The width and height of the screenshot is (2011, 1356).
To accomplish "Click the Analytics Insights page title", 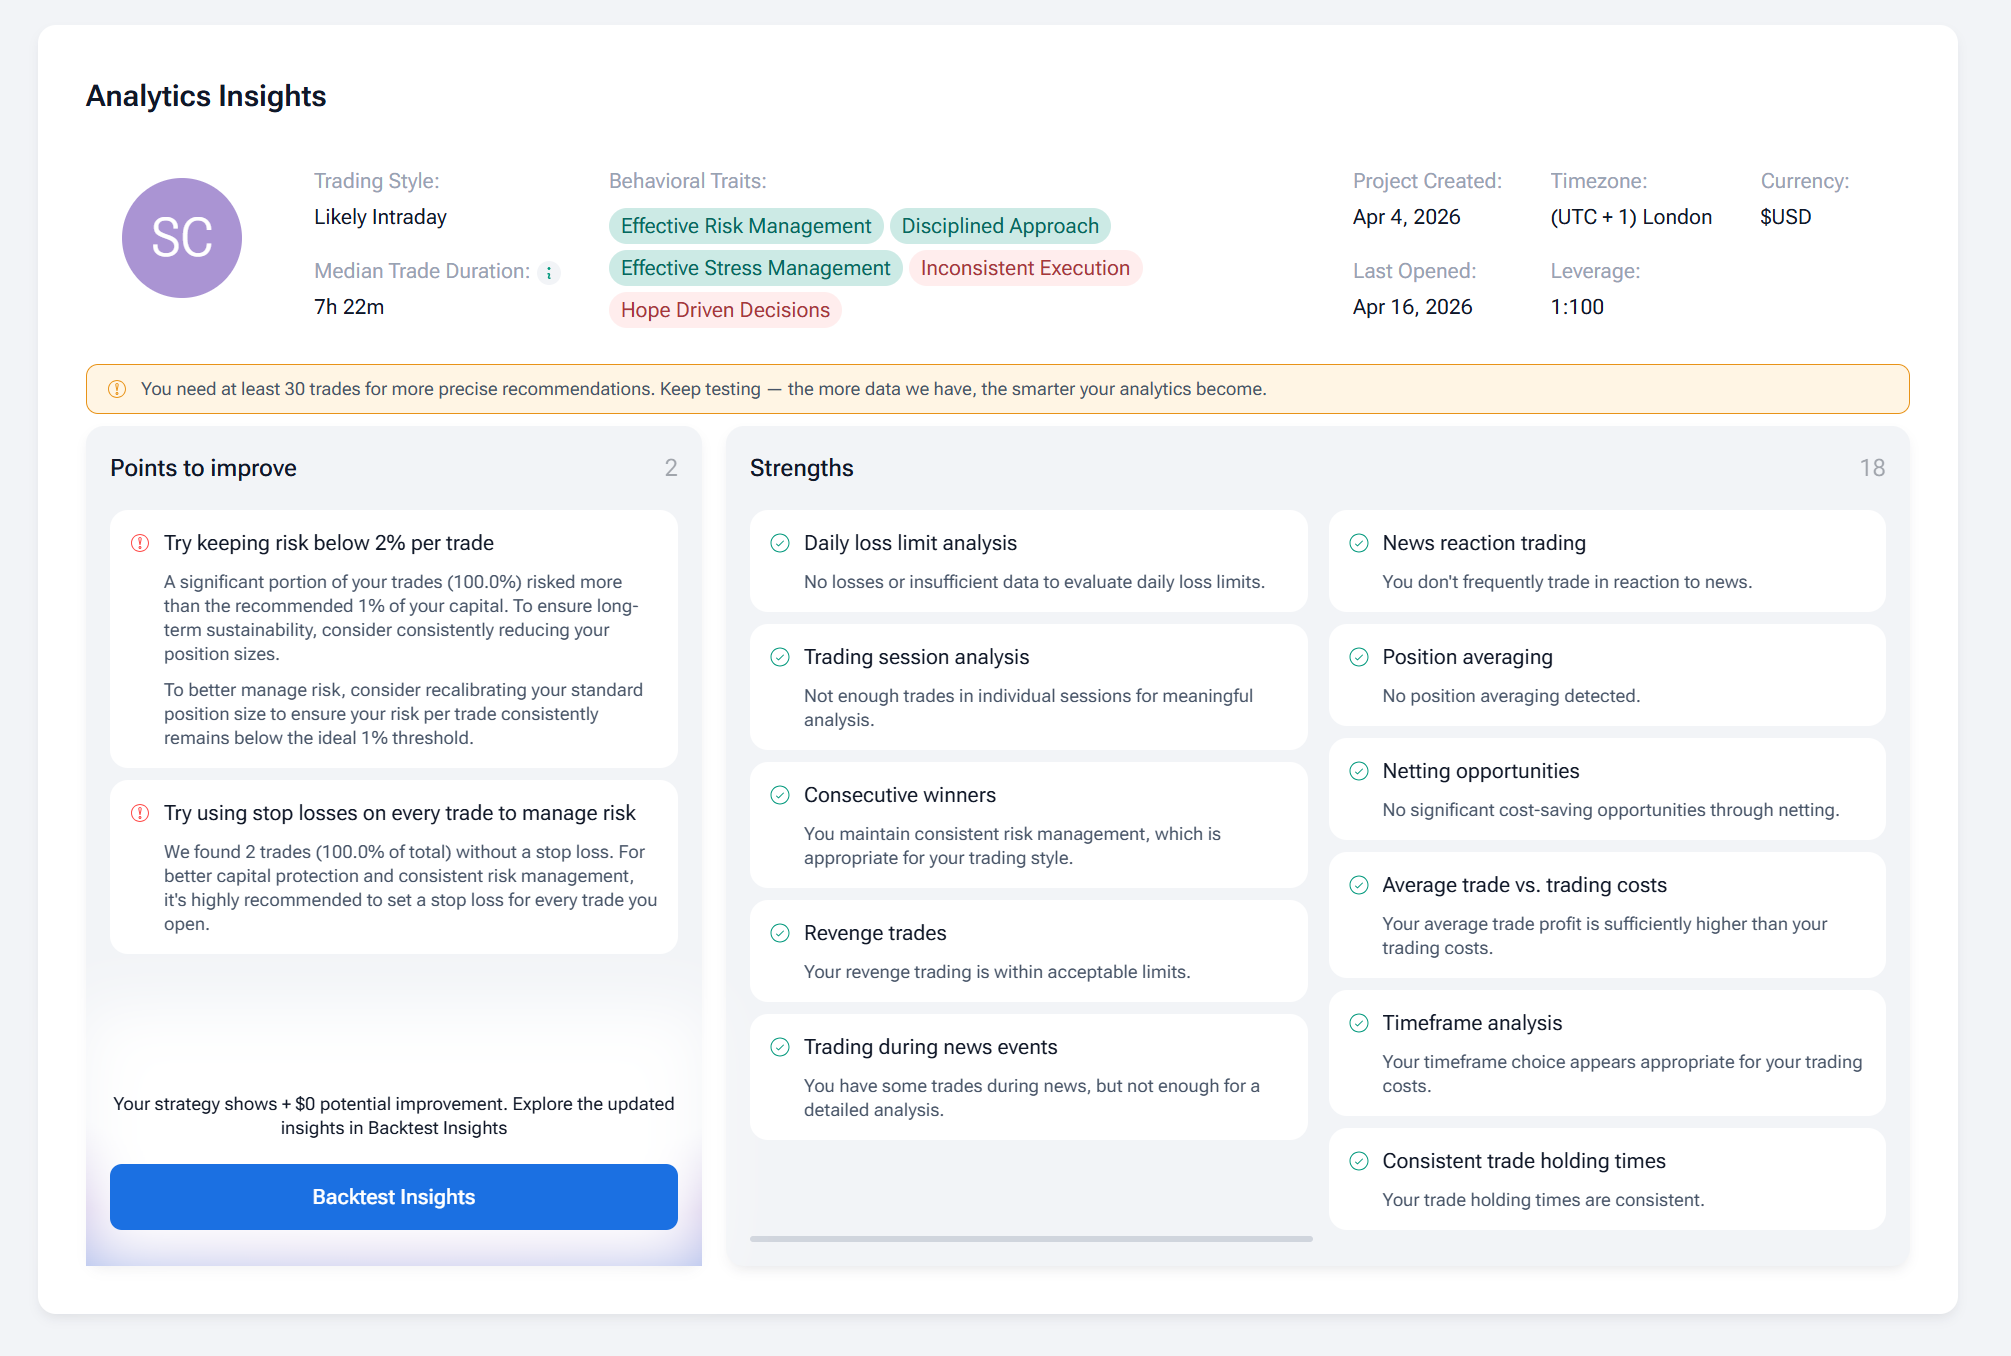I will 206,96.
